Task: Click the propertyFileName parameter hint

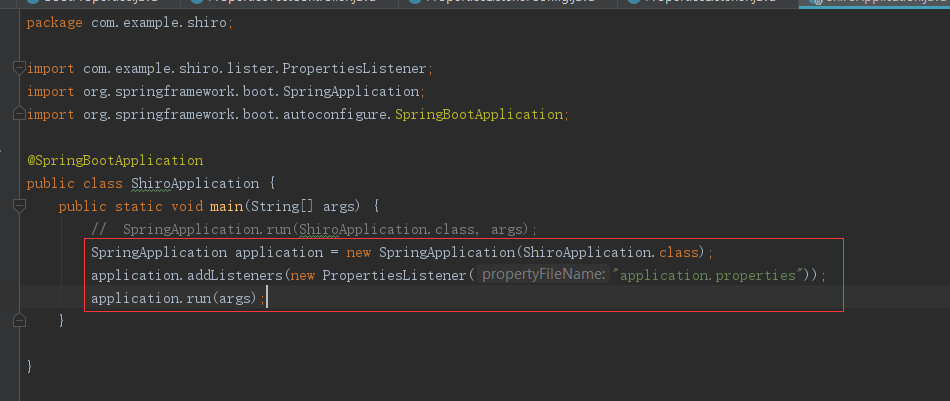Action: coord(544,275)
